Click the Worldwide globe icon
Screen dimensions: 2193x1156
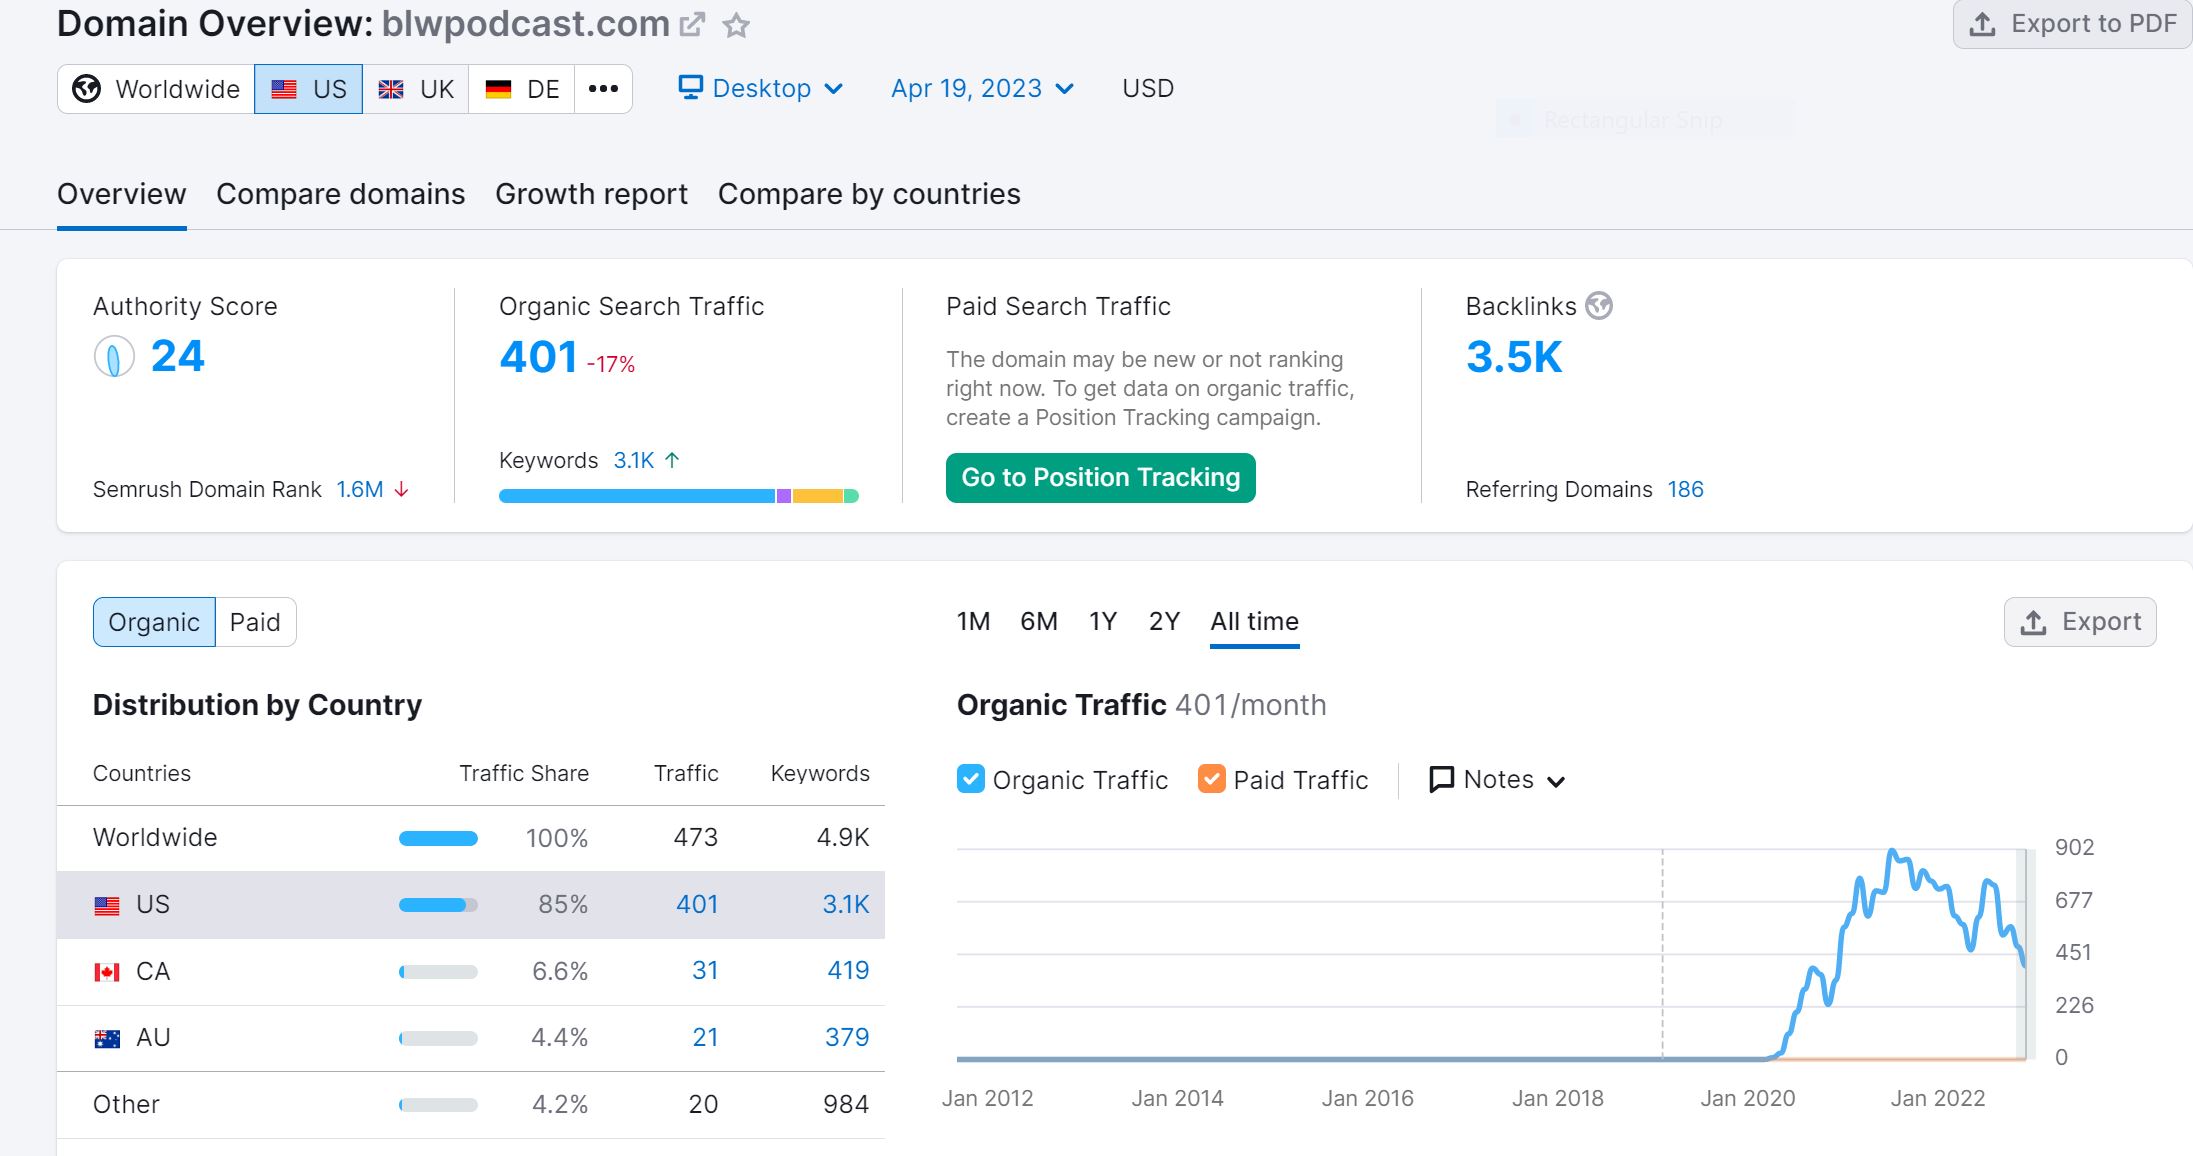(x=87, y=89)
